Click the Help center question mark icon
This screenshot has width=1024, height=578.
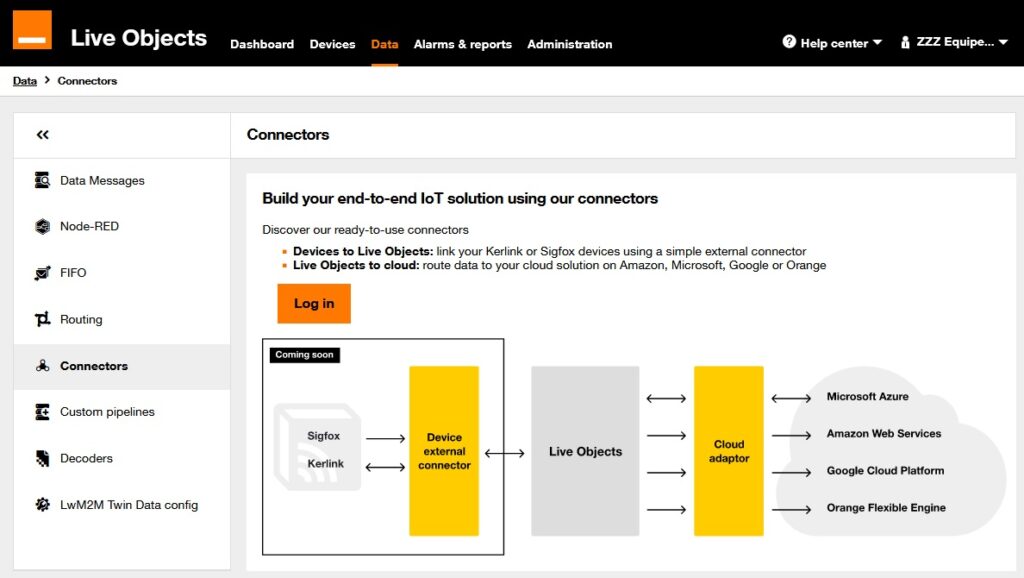point(789,42)
